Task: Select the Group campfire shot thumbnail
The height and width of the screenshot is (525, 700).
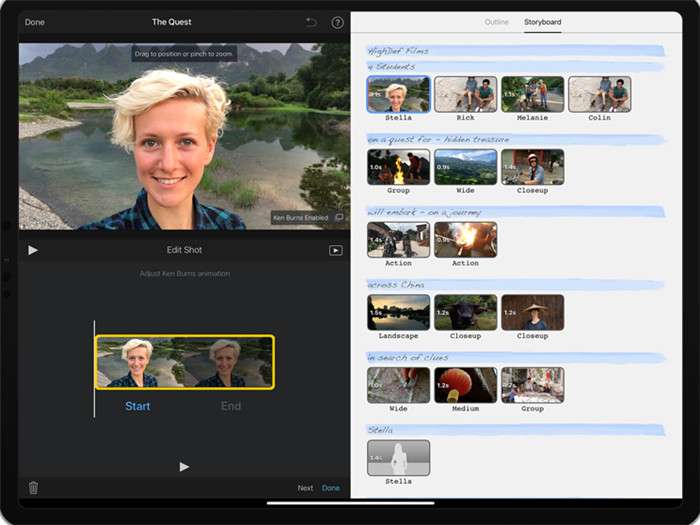Action: pos(398,167)
